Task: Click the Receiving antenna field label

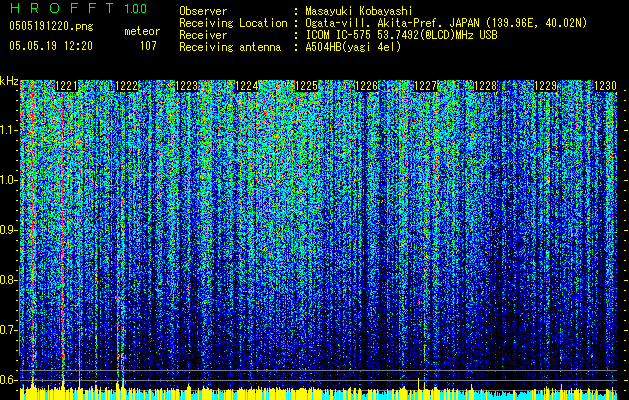Action: [x=230, y=47]
